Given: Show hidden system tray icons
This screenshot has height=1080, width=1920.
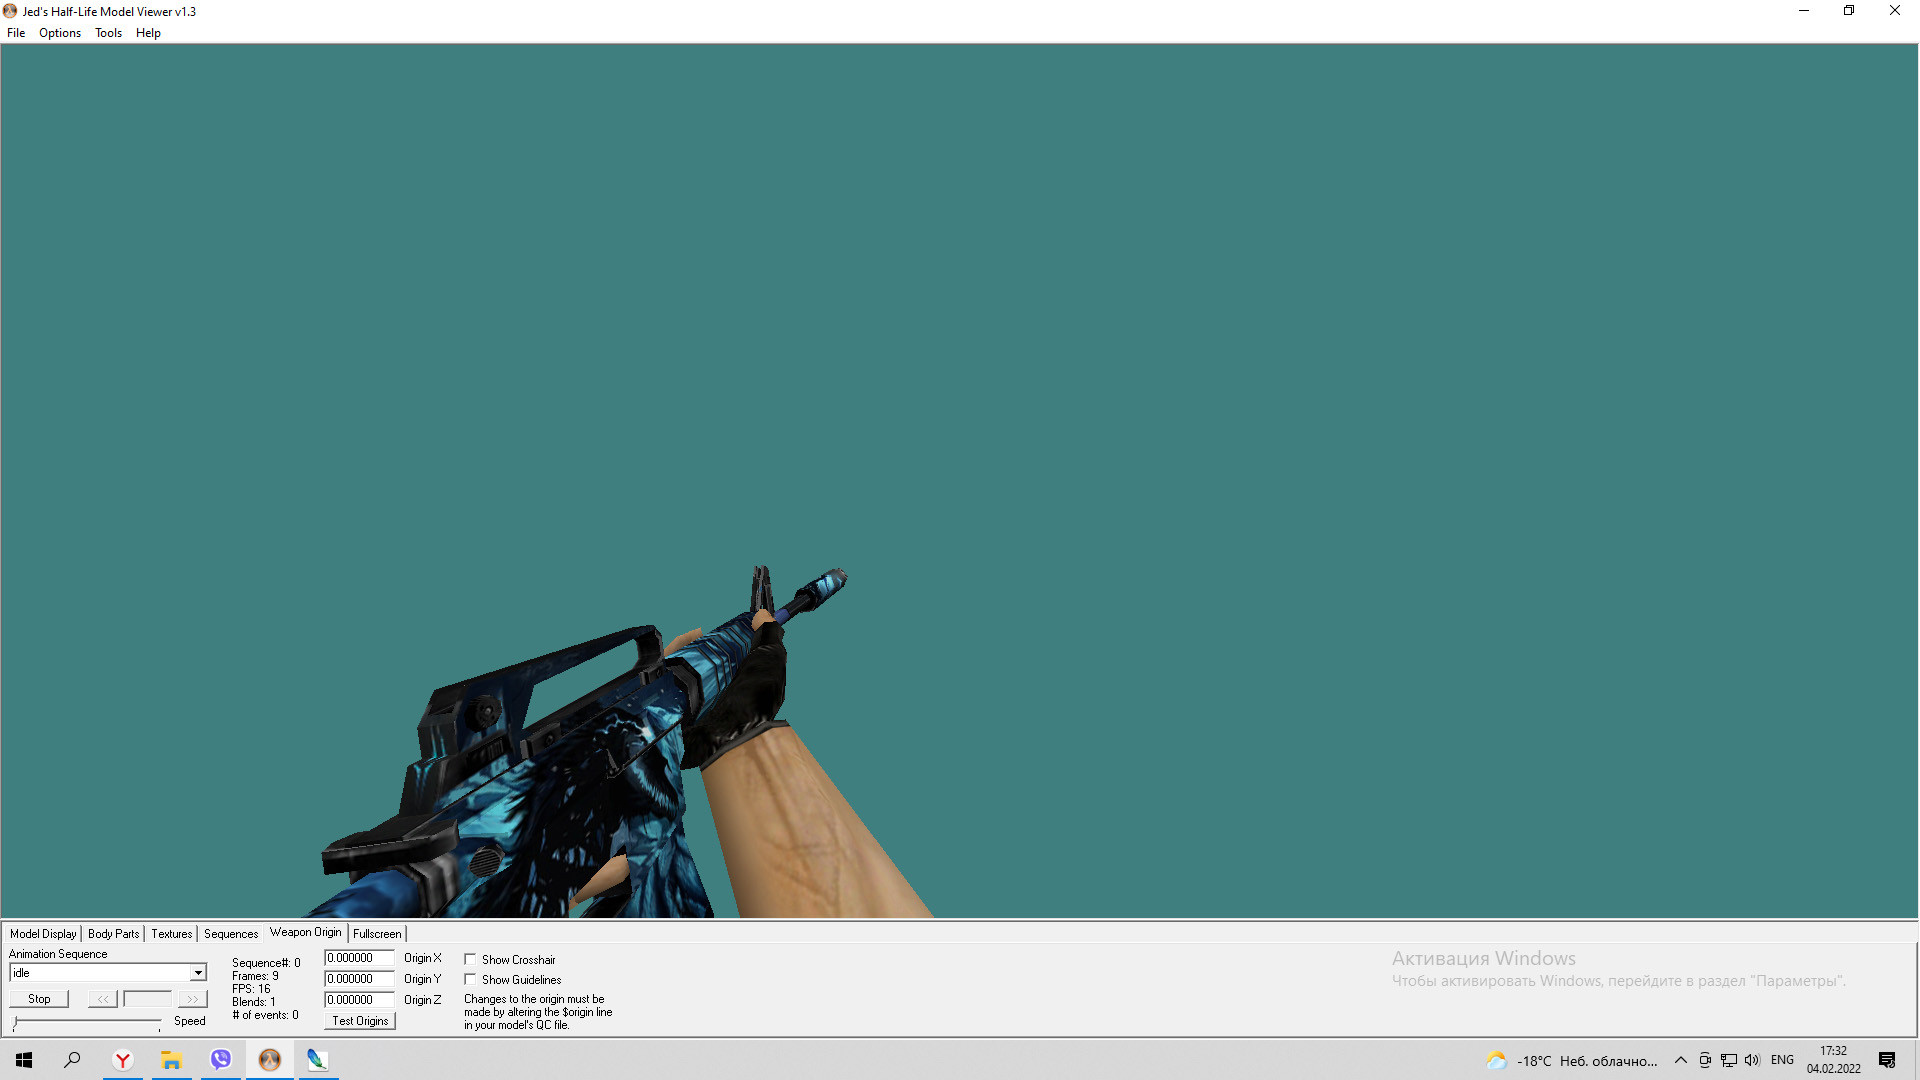Looking at the screenshot, I should coord(1681,1061).
